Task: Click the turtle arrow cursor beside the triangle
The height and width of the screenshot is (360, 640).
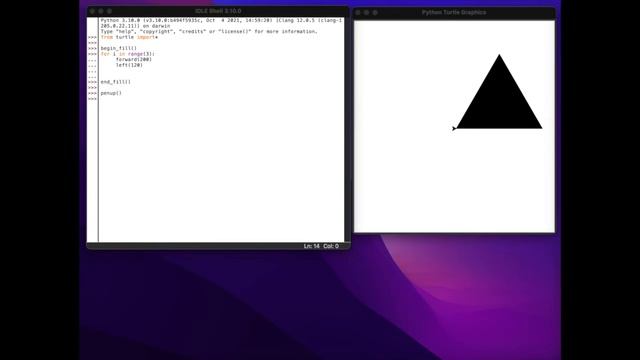Action: click(454, 128)
